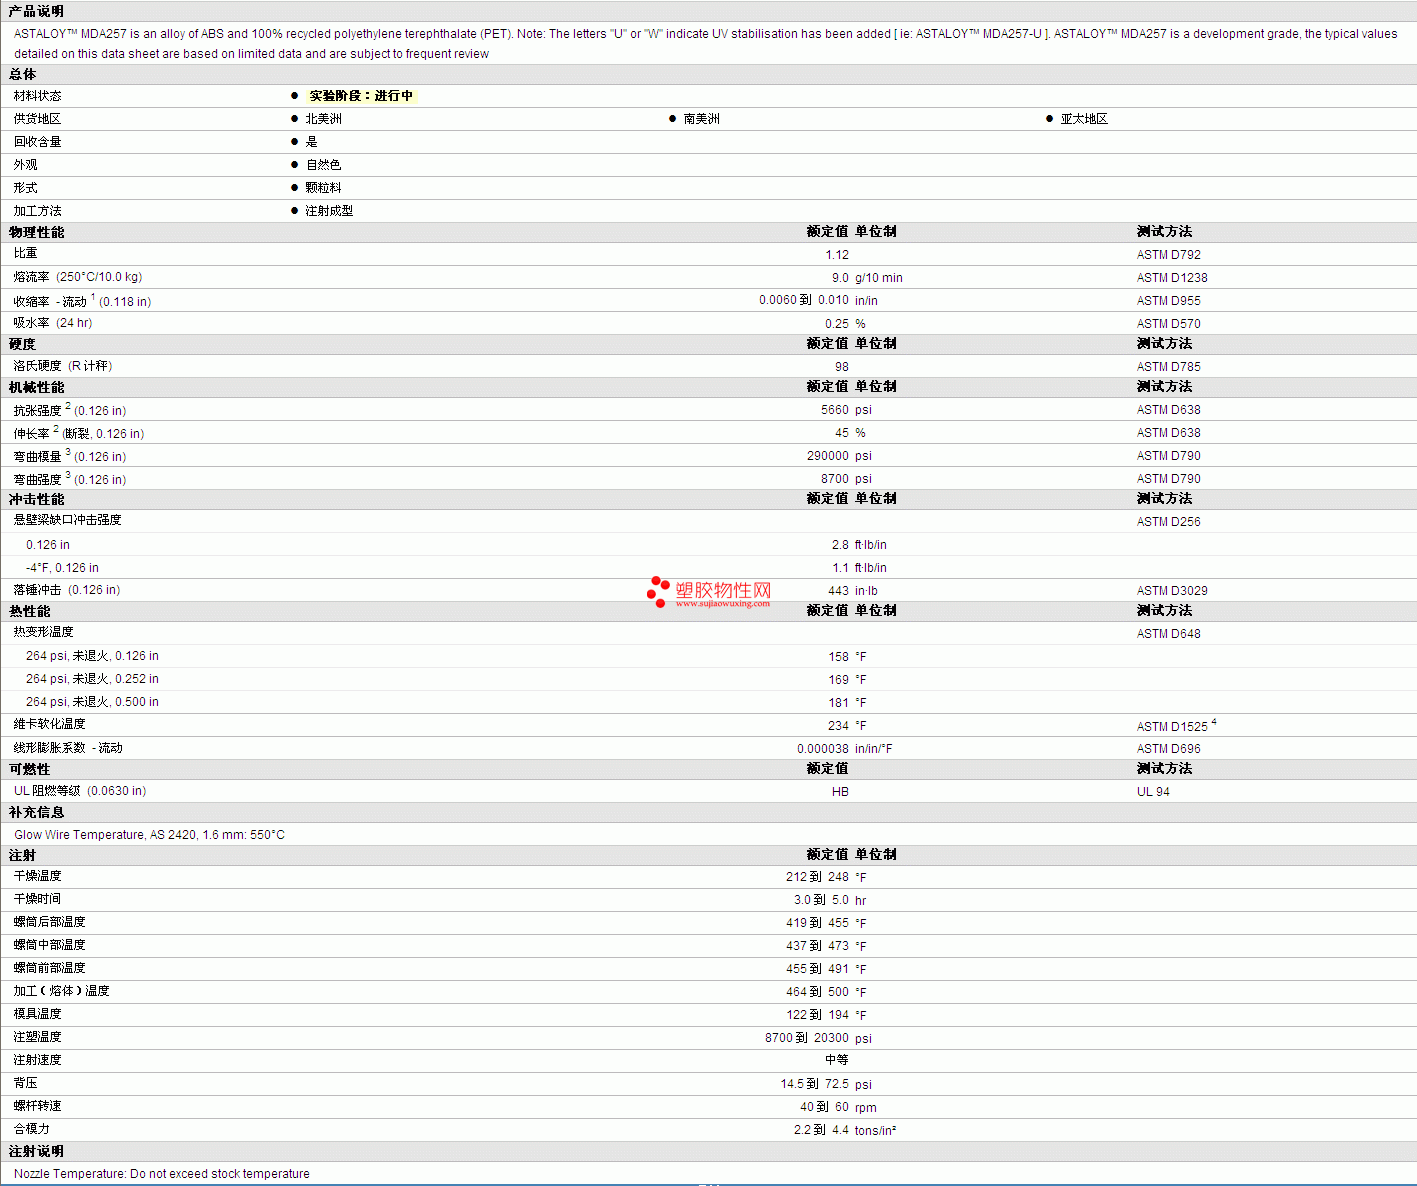Click the UL 阻燃等级 HB value

click(840, 792)
